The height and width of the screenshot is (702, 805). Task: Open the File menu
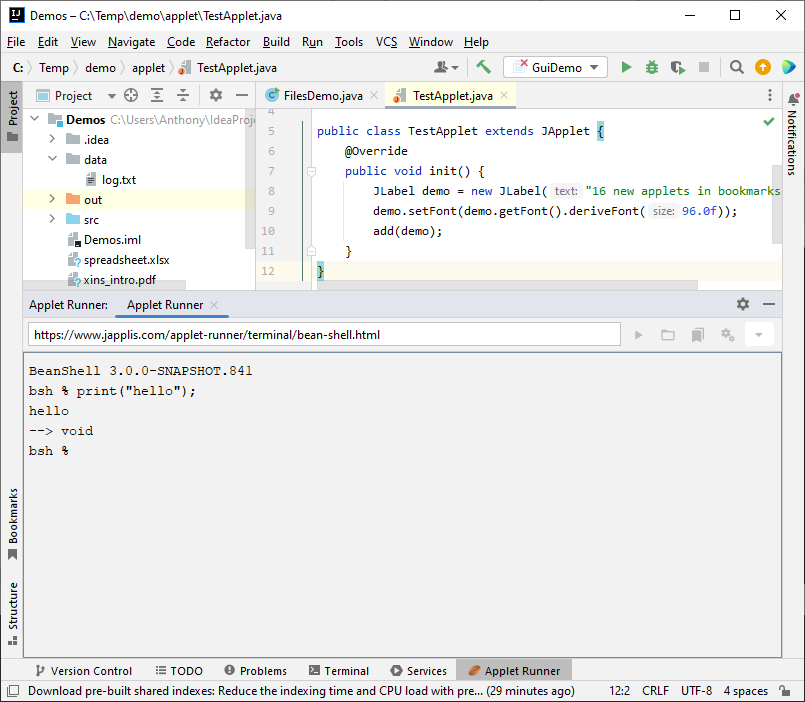click(16, 42)
